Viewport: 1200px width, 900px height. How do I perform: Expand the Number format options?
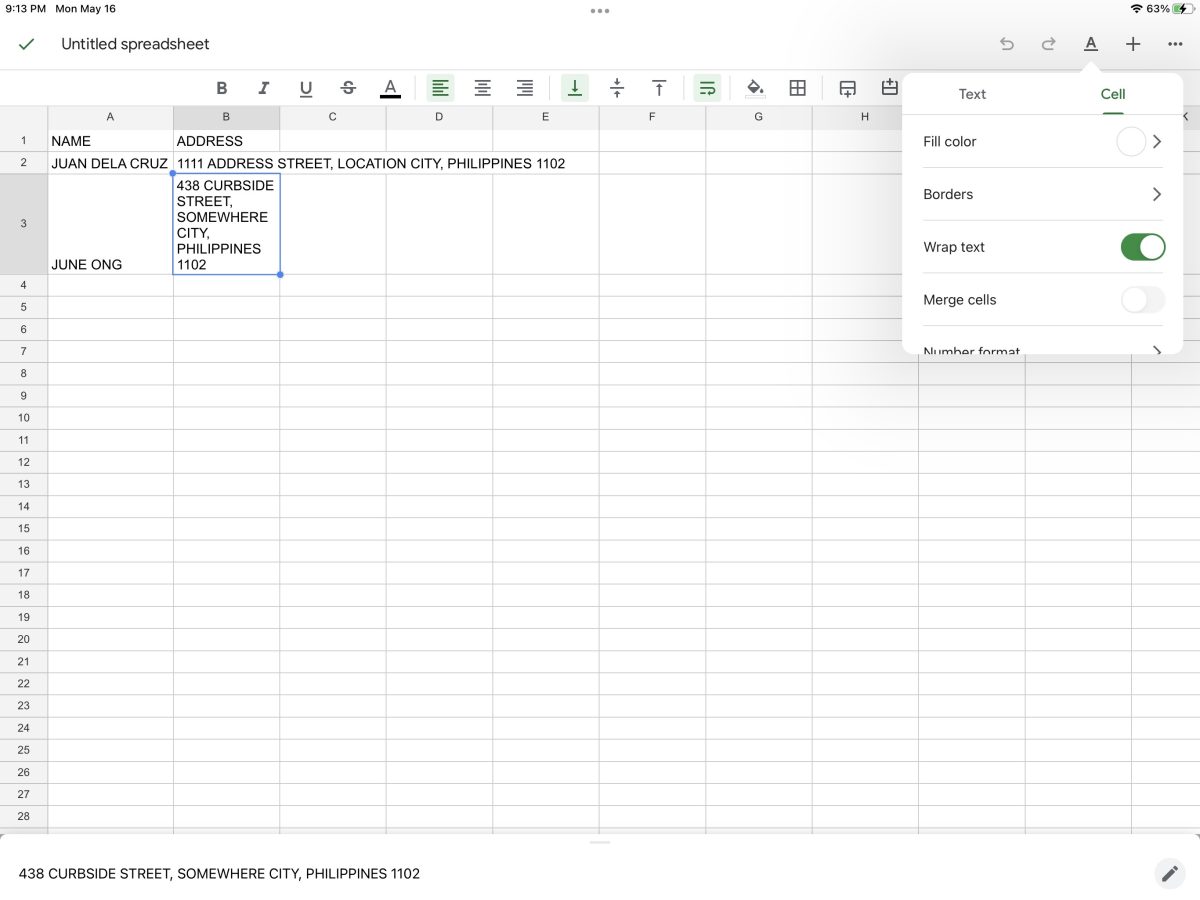1157,350
